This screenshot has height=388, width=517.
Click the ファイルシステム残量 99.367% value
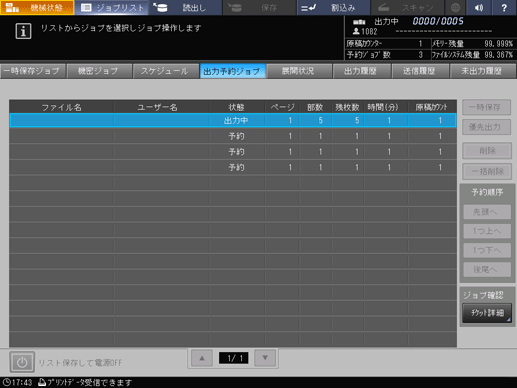click(x=499, y=55)
